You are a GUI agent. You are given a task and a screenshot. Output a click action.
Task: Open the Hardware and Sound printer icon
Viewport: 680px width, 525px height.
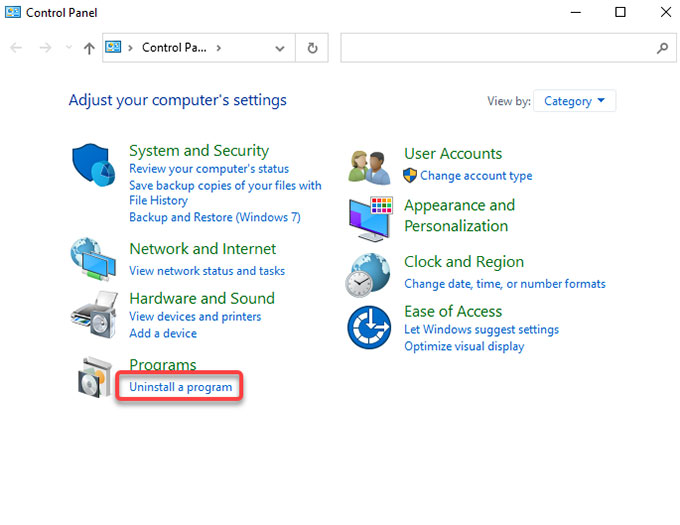[x=95, y=314]
